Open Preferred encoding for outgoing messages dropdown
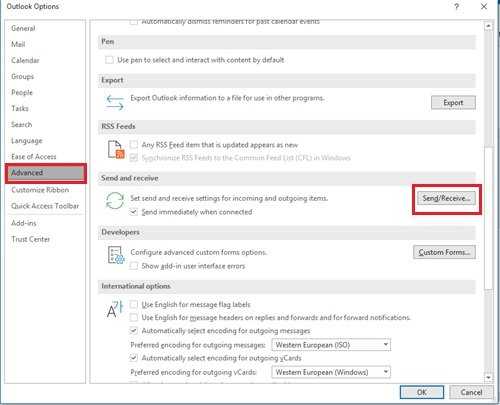Viewport: 500px width, 405px height. [331, 345]
